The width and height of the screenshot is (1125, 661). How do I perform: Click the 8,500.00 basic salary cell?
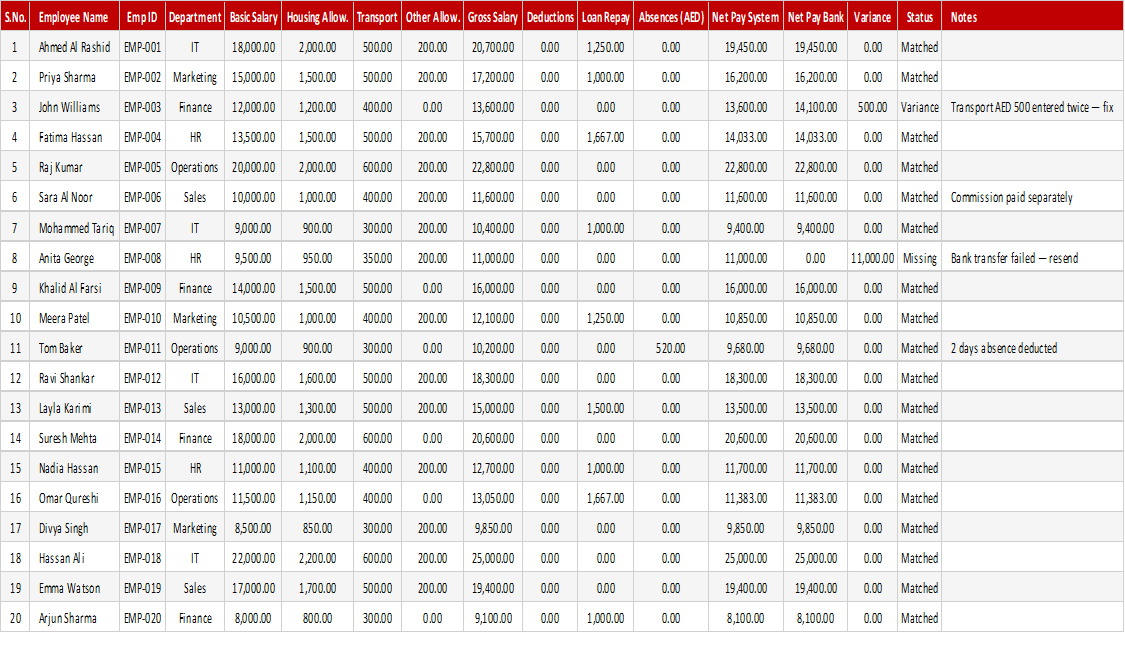[253, 528]
